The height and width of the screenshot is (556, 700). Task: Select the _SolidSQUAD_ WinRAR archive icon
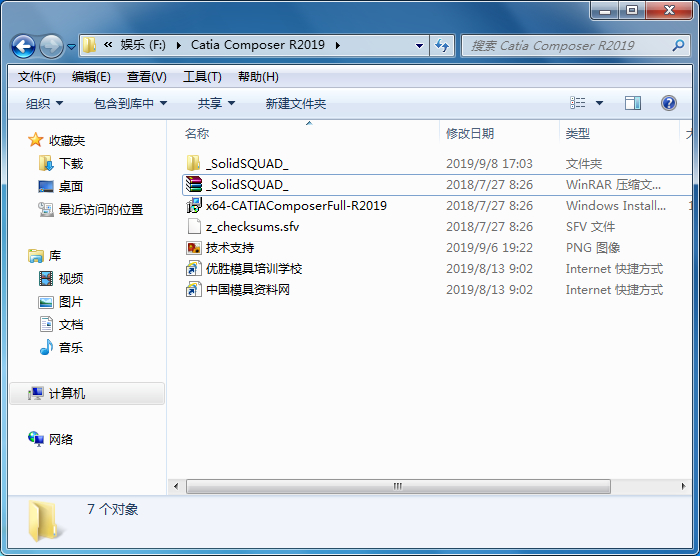194,184
